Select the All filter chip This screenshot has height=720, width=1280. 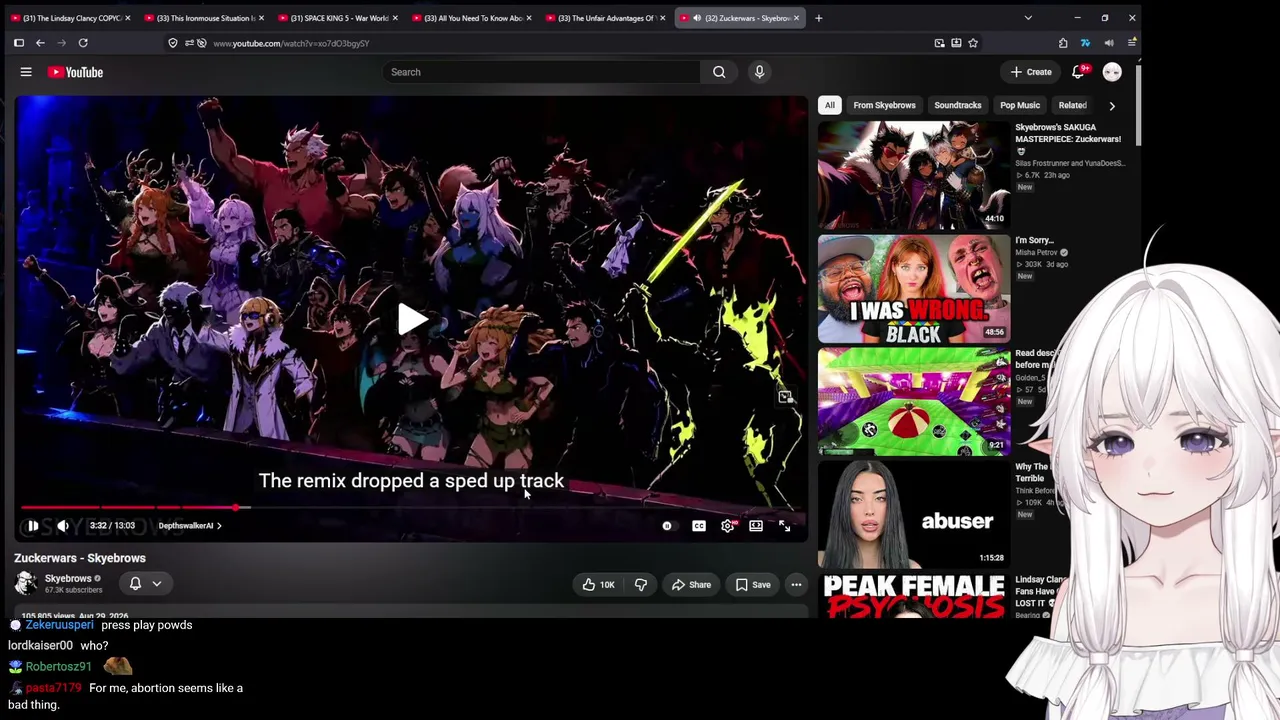tap(829, 105)
